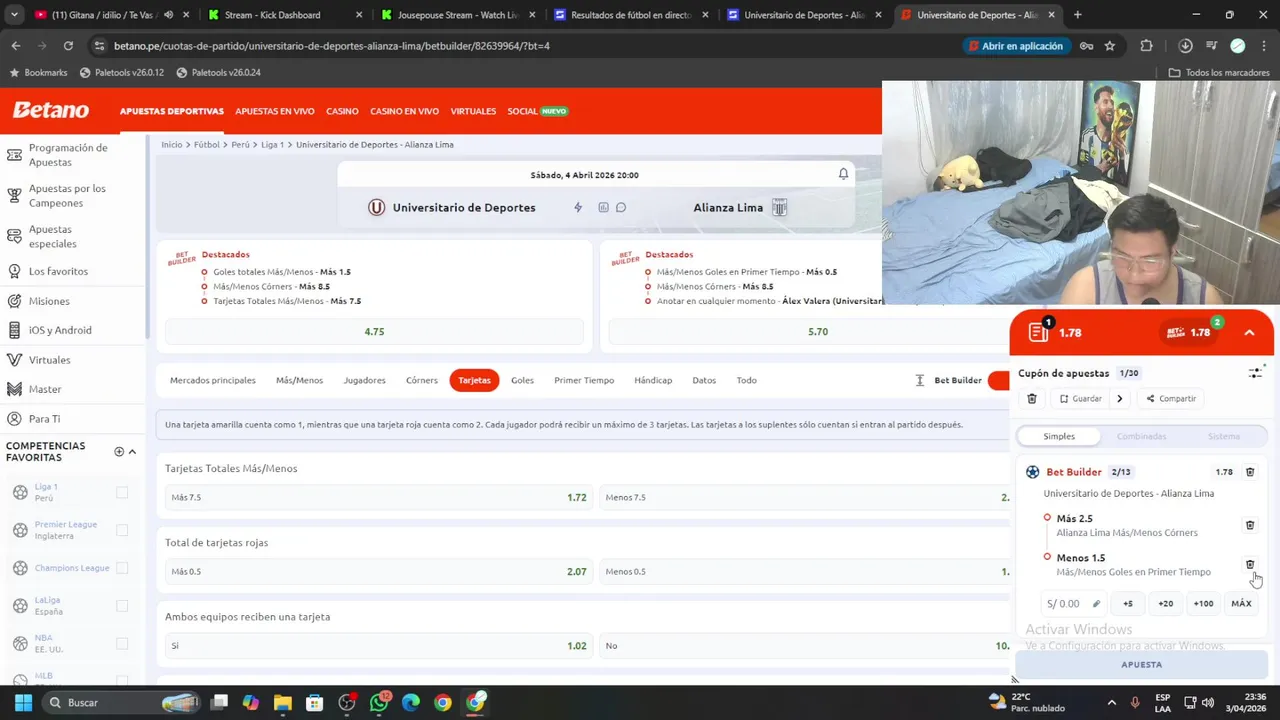This screenshot has height=720, width=1280.
Task: Remove the Menos 1.5 first-half goals selection
Action: coord(1250,565)
